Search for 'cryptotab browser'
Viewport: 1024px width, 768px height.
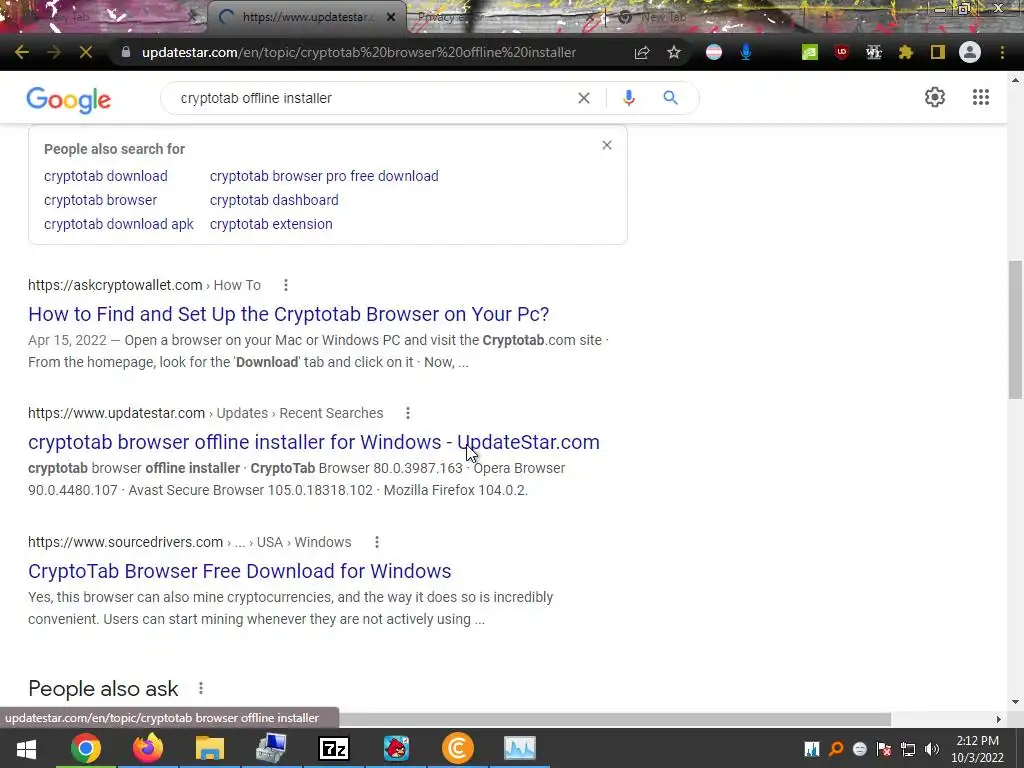point(101,200)
